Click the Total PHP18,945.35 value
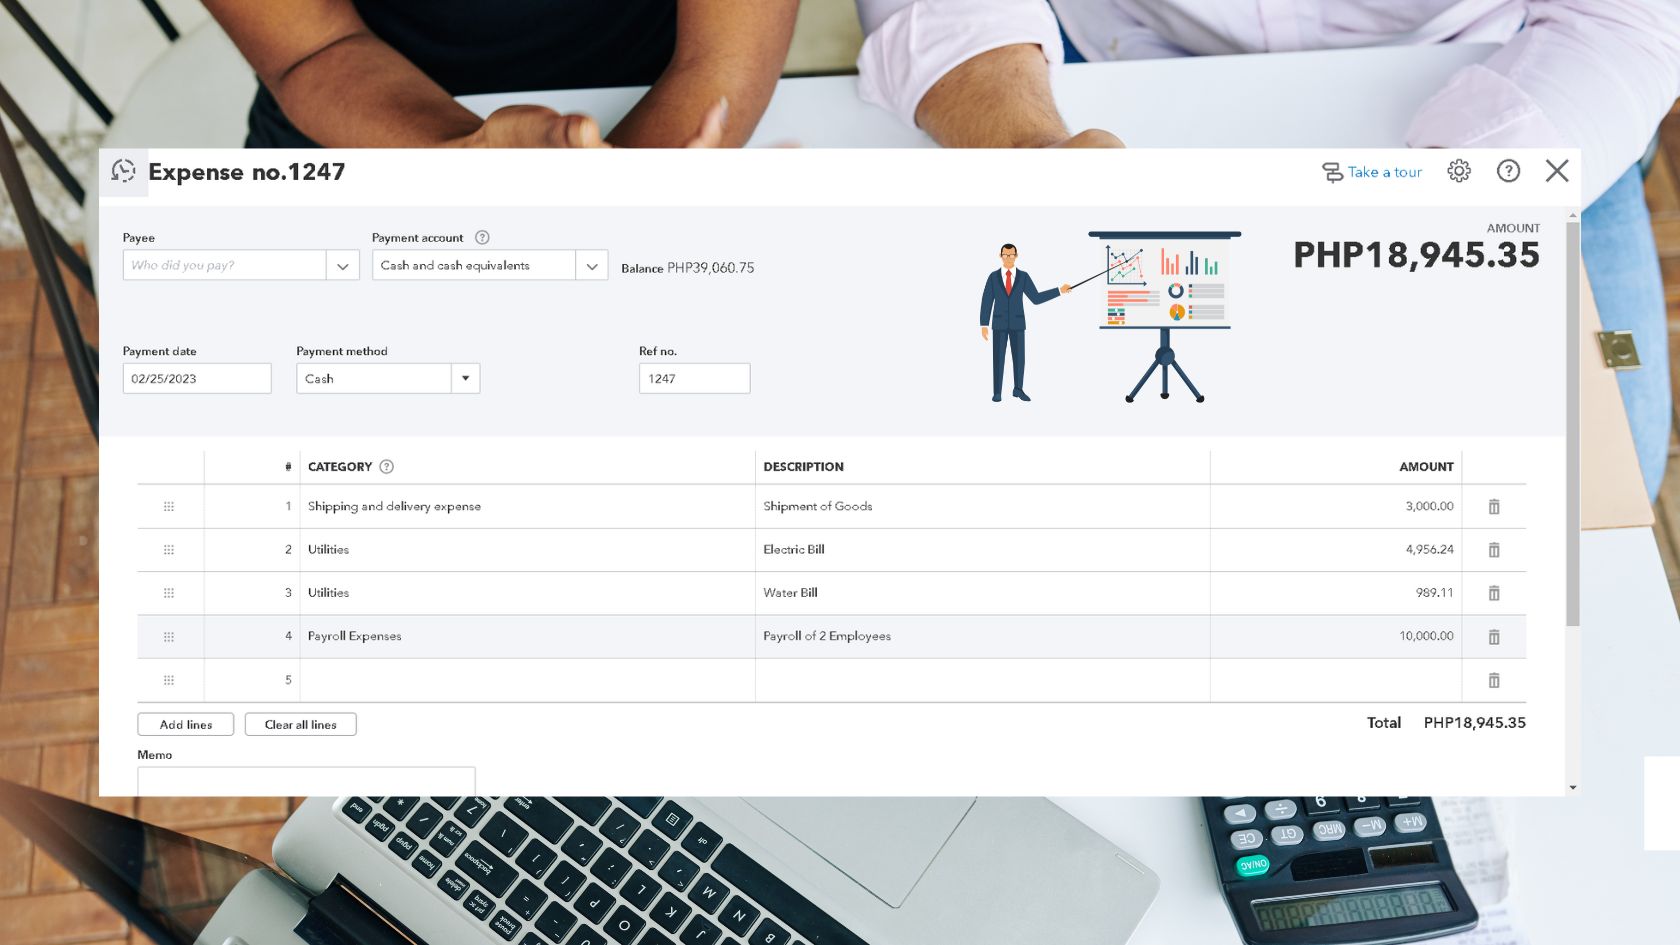 coord(1475,723)
